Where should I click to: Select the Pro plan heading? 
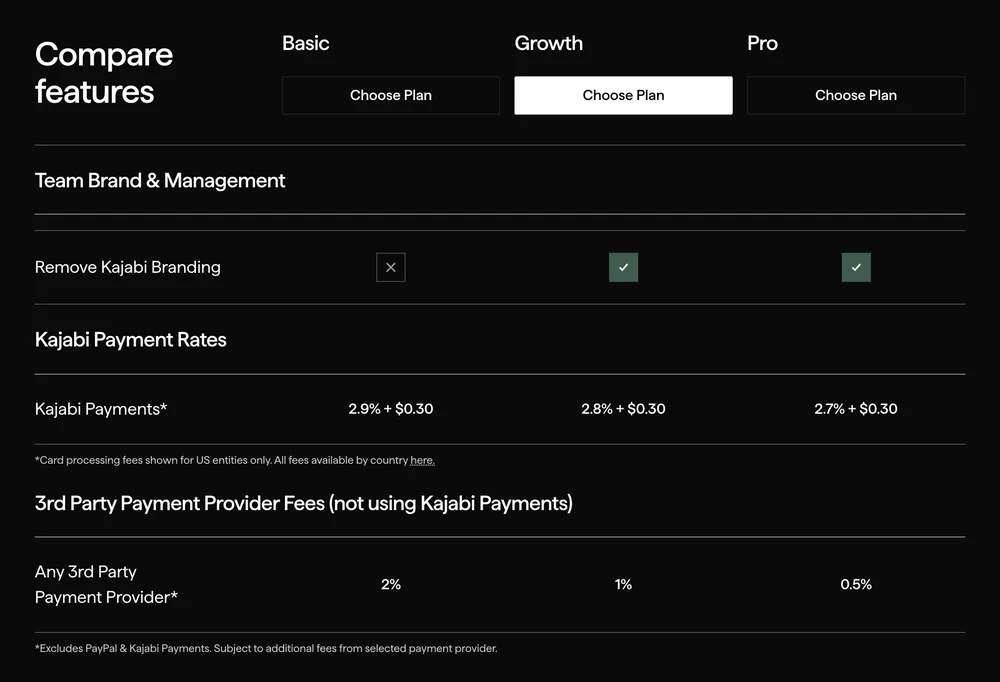pos(762,43)
